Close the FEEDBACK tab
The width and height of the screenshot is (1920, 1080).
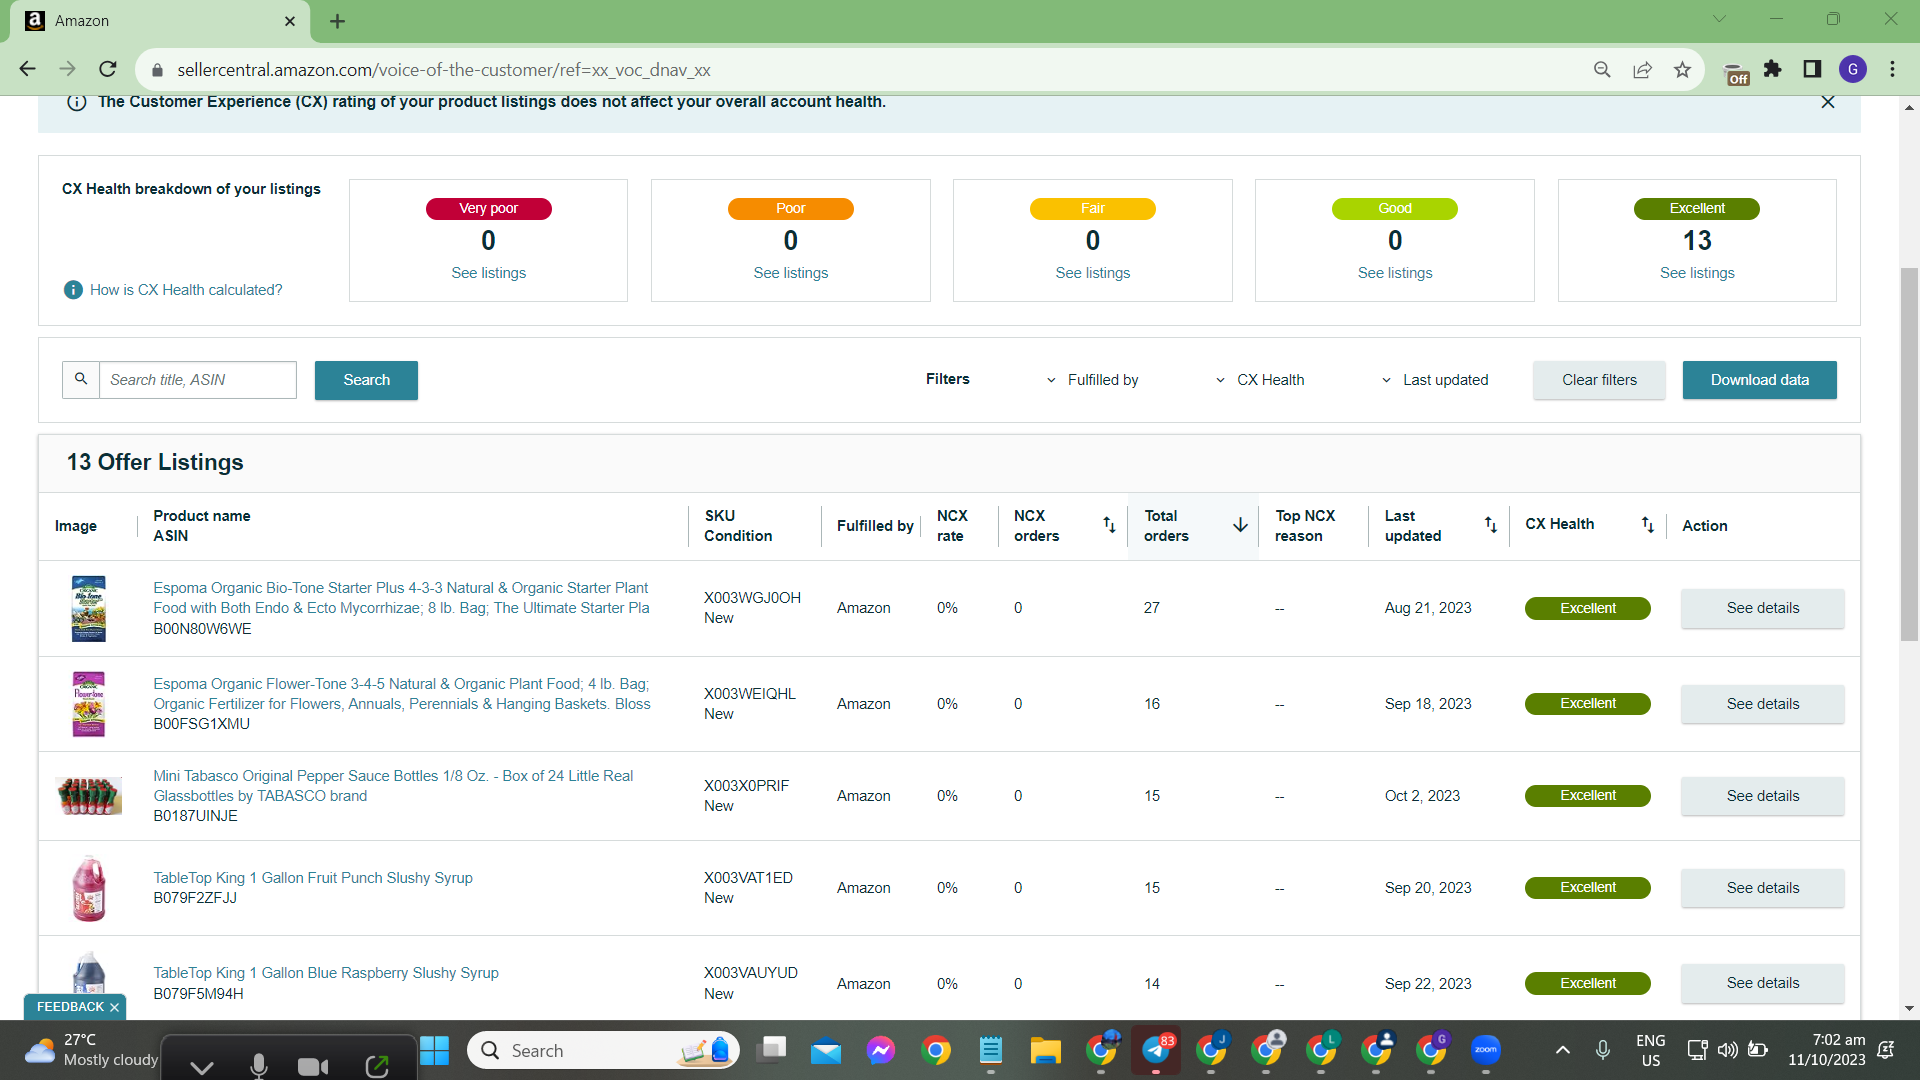click(114, 1007)
